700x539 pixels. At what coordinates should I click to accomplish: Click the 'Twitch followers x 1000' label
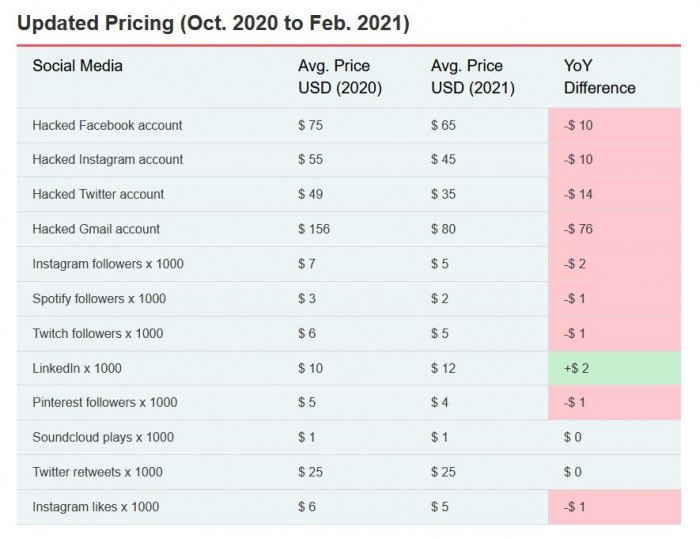click(x=97, y=333)
